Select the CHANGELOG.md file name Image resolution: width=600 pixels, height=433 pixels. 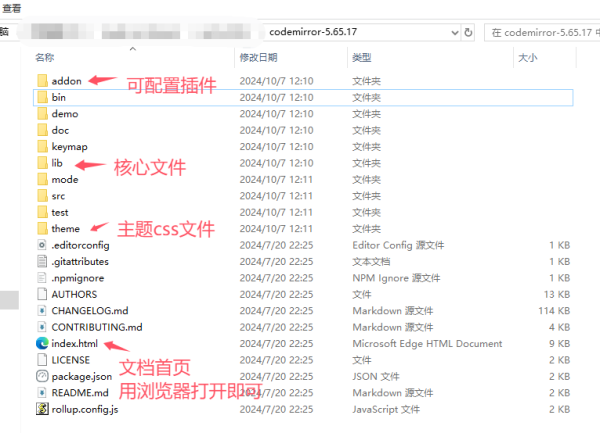[90, 311]
